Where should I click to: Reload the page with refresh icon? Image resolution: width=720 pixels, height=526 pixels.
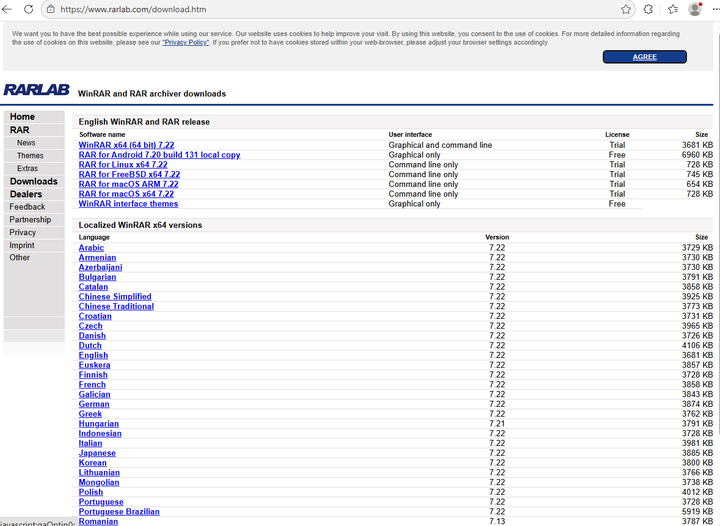pos(28,9)
